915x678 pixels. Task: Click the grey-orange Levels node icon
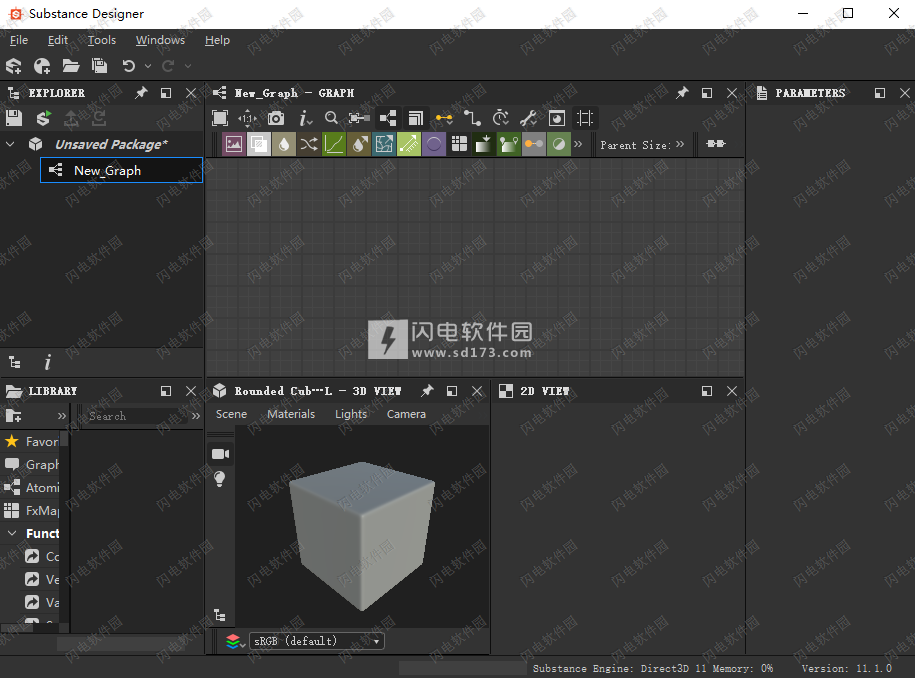(534, 144)
